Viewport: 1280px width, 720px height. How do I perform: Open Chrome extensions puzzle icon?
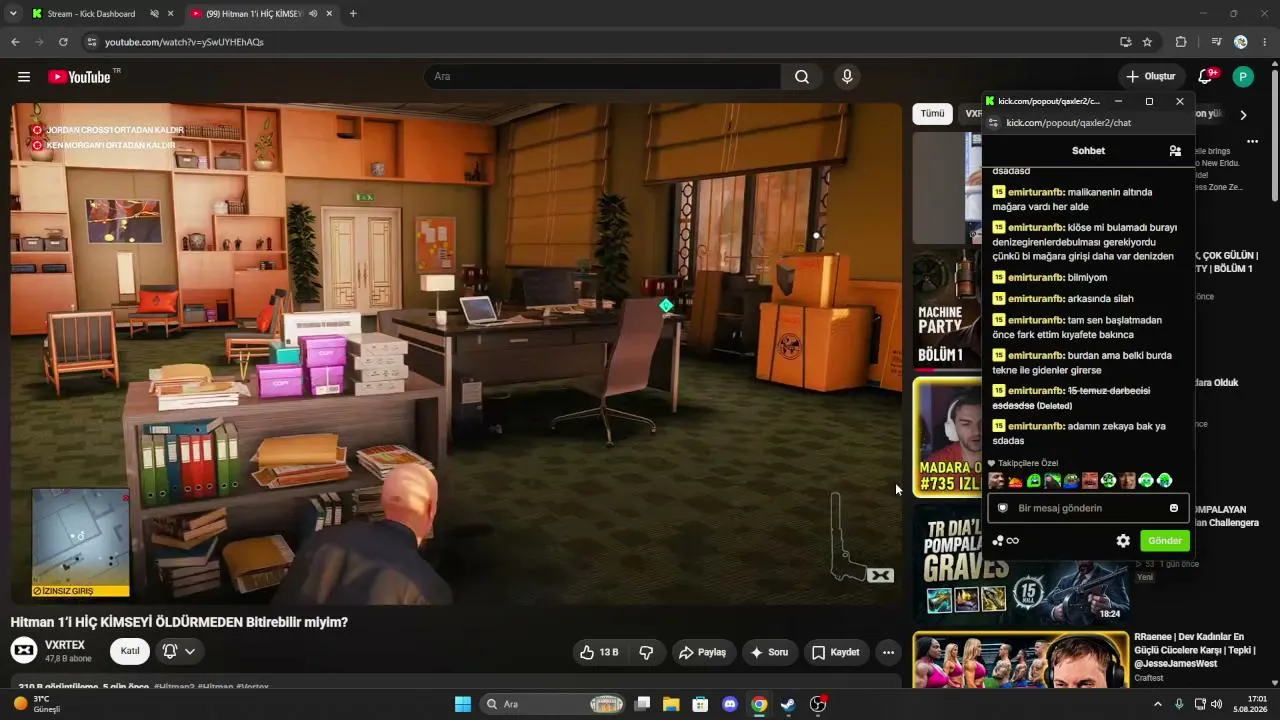pyautogui.click(x=1181, y=42)
